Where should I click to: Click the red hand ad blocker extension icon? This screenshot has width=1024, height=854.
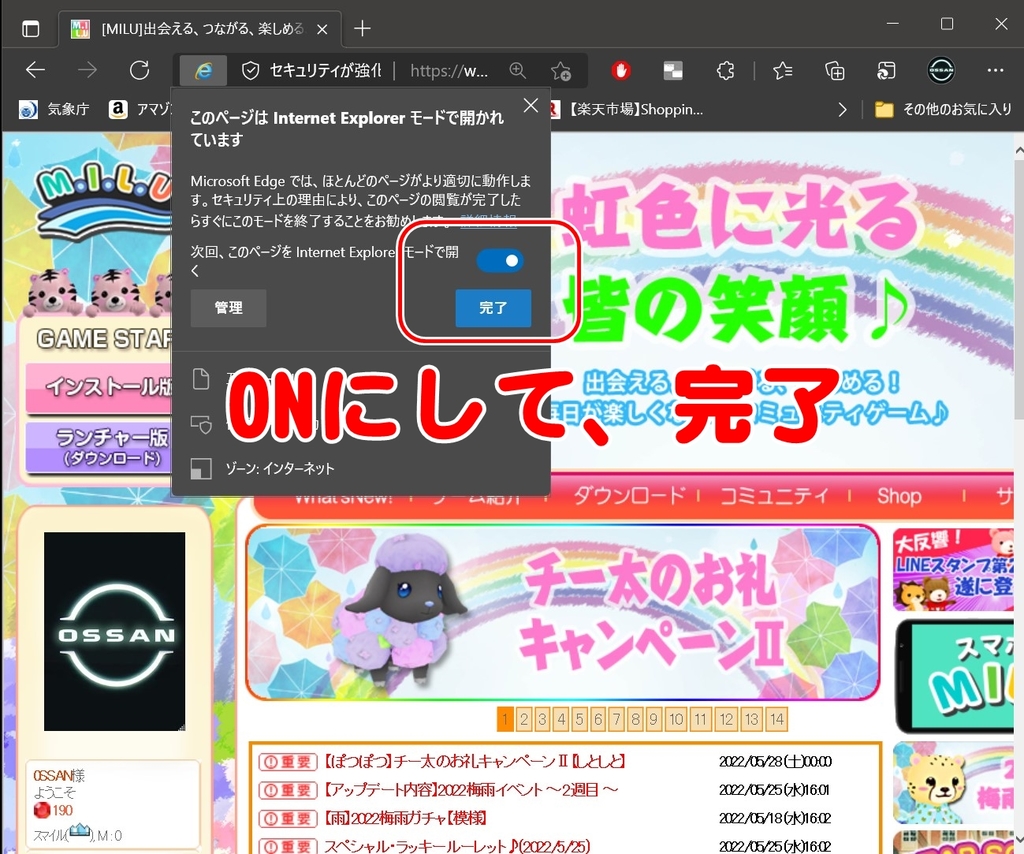tap(622, 70)
